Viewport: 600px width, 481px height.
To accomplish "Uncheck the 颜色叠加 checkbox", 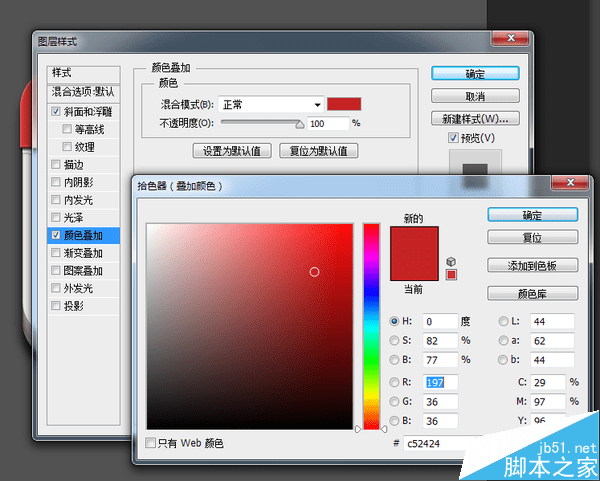I will point(56,235).
